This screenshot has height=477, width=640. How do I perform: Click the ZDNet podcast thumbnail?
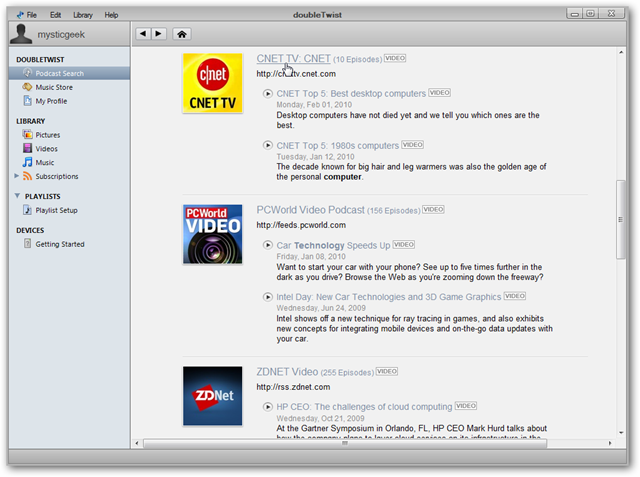coord(213,396)
